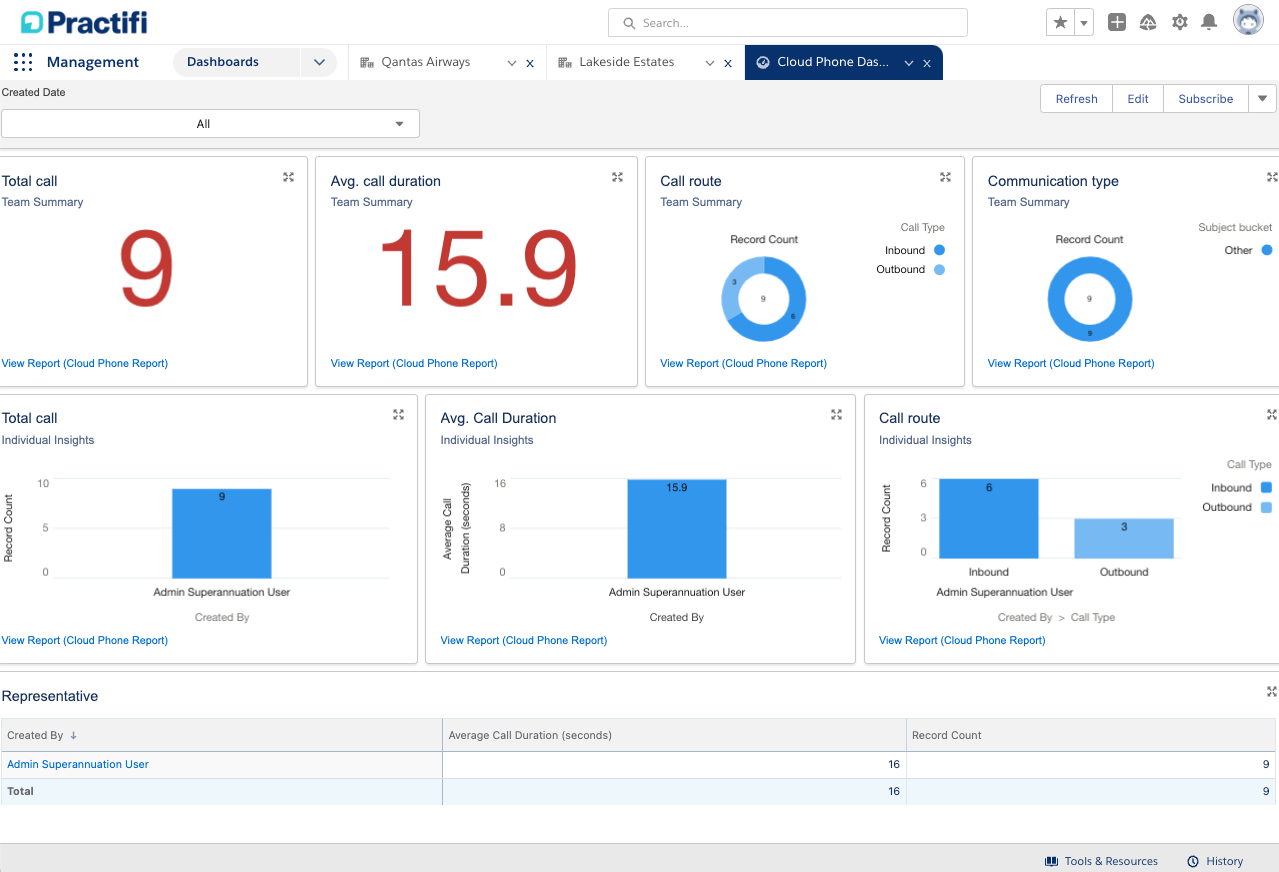Open the Dashboards tab dropdown chevron
This screenshot has height=872, width=1279.
[318, 62]
